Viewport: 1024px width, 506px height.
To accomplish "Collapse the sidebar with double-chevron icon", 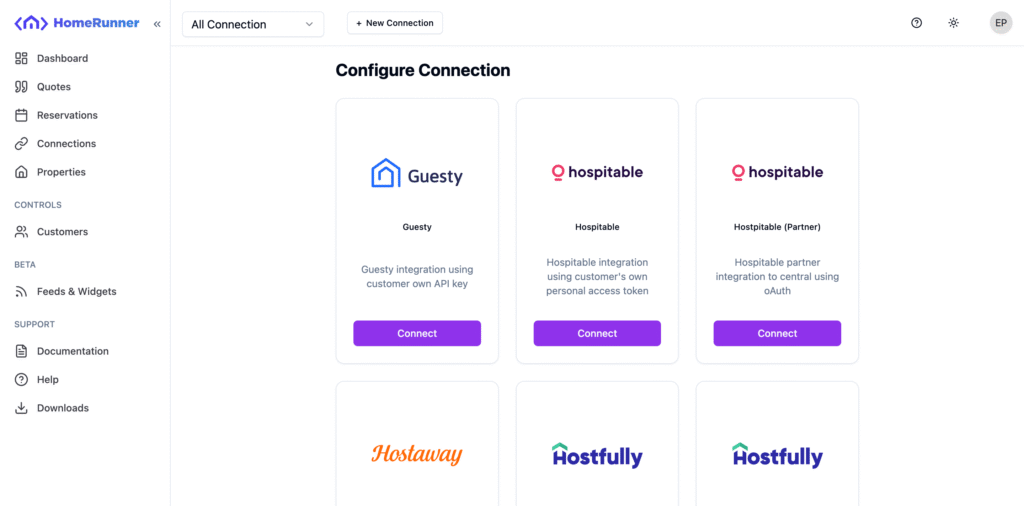I will click(x=157, y=23).
